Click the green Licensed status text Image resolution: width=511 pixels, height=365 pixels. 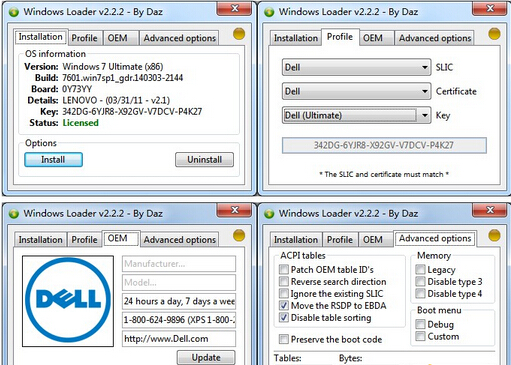click(x=81, y=123)
